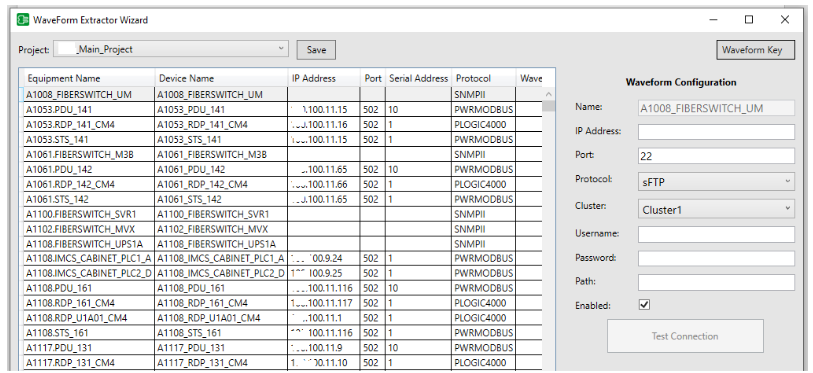Click the Test Connection button

point(685,336)
